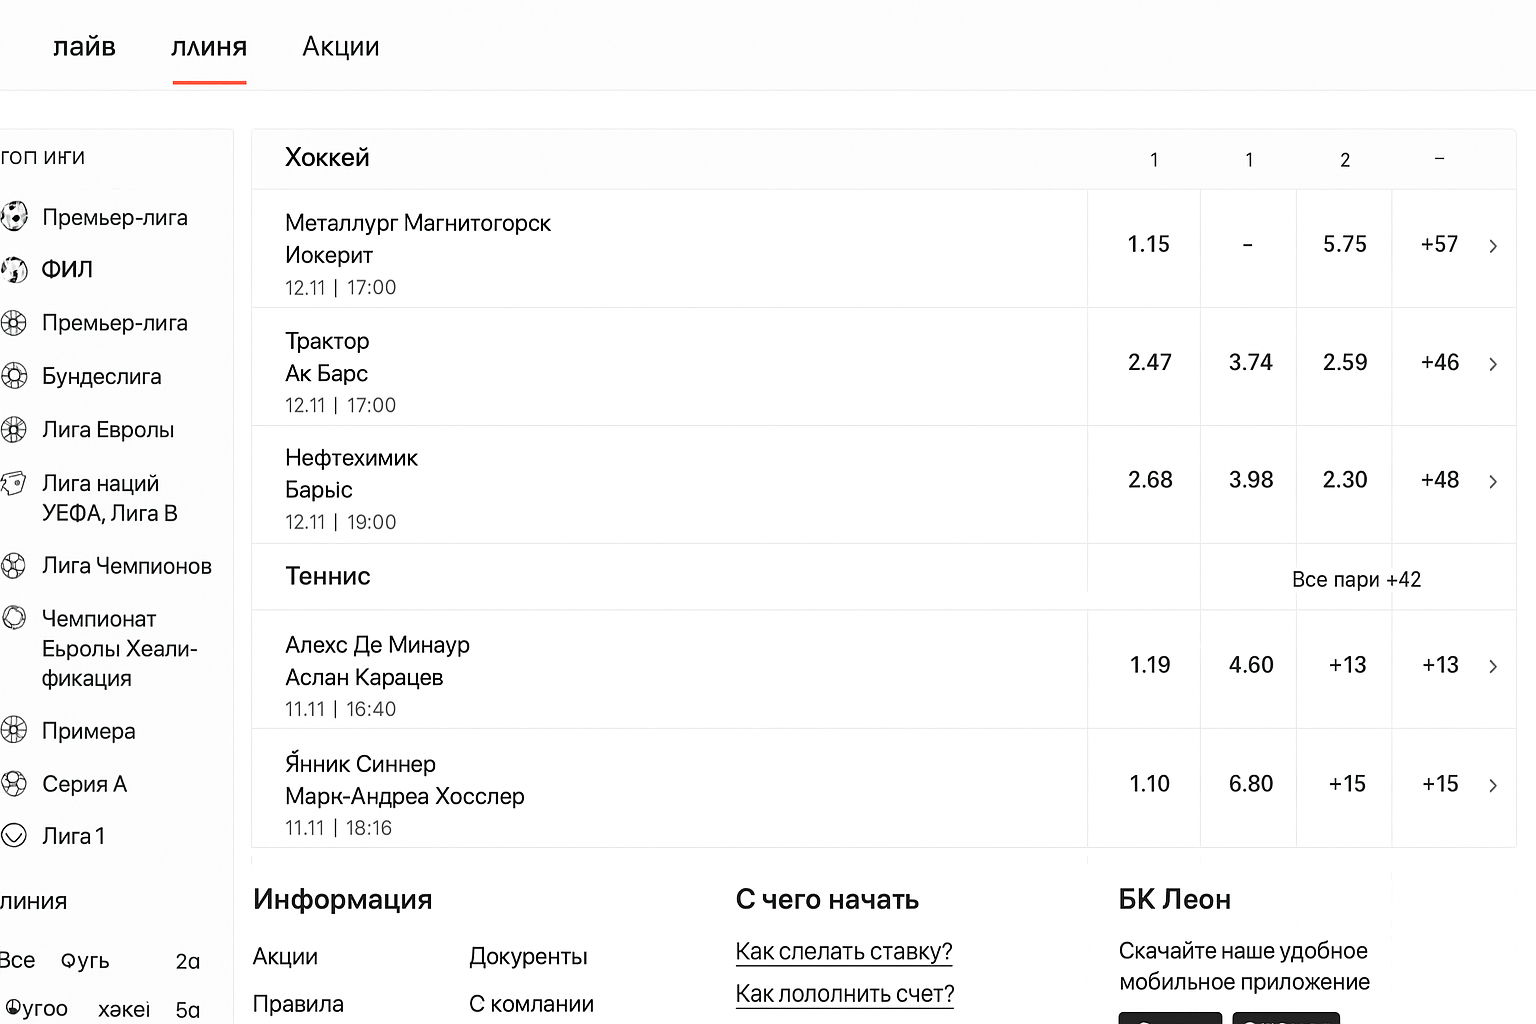Expand the Металлург Магнитогорск match arrow

pyautogui.click(x=1492, y=246)
